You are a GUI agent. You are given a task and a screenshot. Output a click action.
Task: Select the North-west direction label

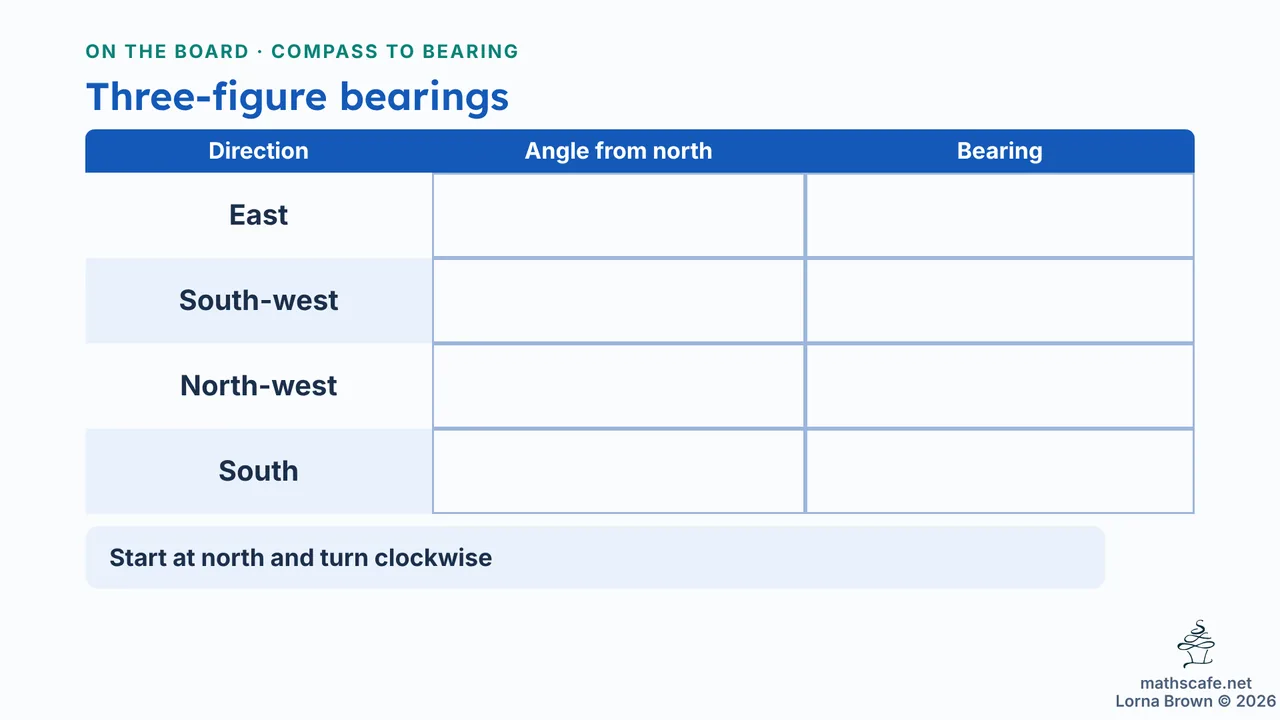coord(259,386)
